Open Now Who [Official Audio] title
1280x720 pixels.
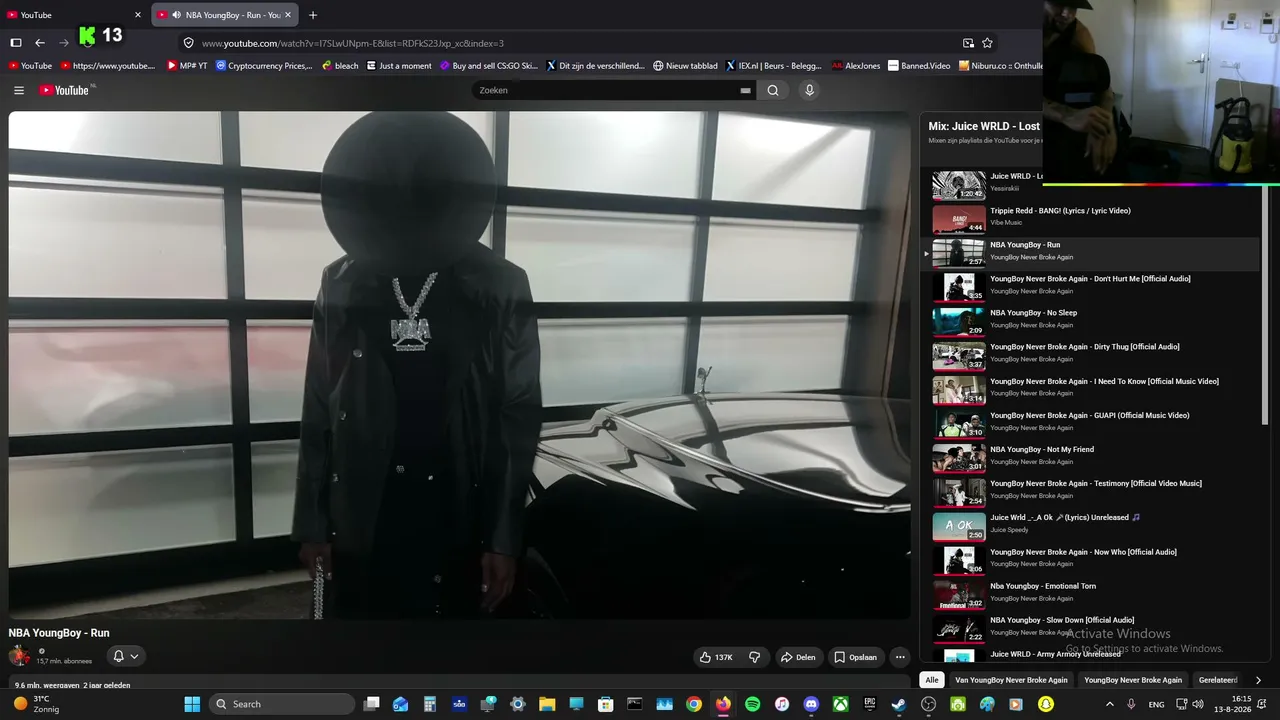click(x=1083, y=552)
